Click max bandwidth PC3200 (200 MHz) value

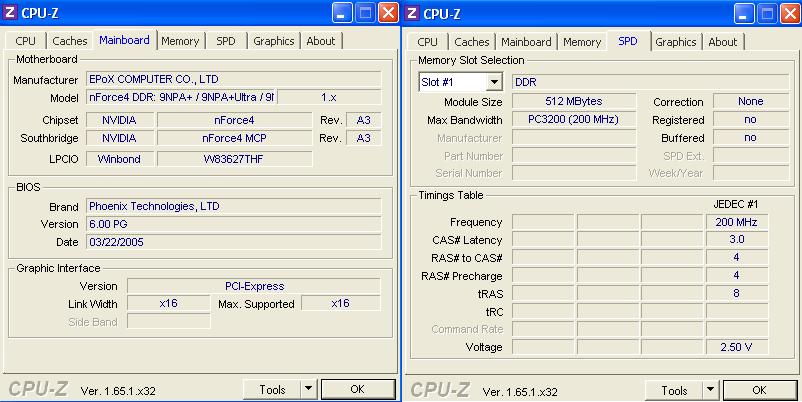(574, 119)
